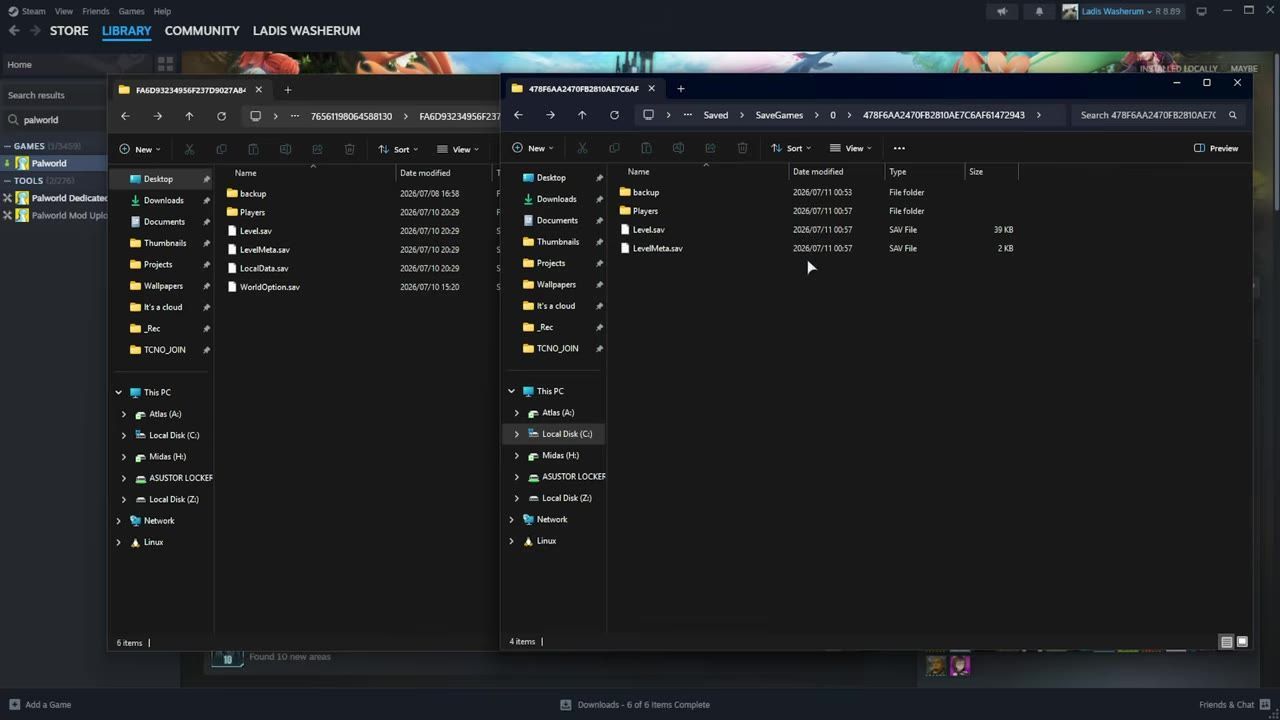Open Steam grid collections view icon

165,64
